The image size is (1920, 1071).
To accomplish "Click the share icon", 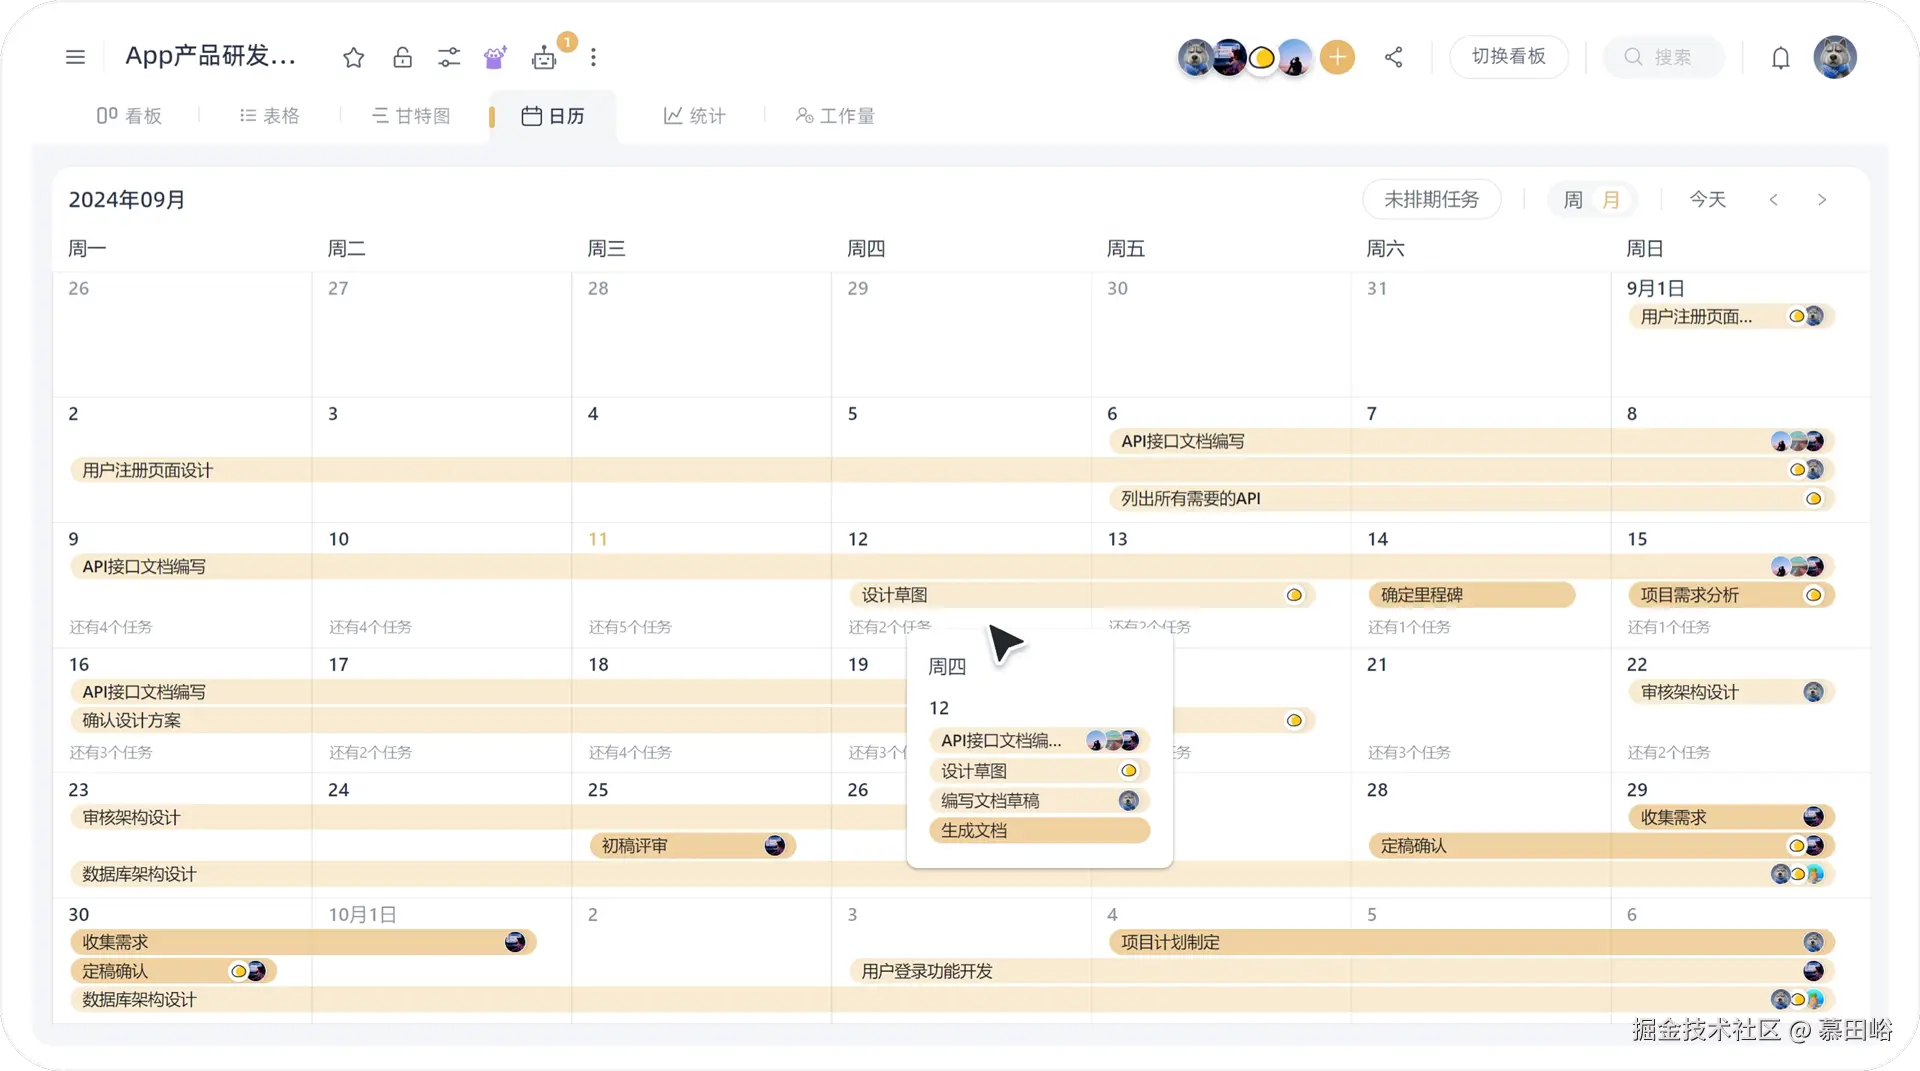I will point(1393,57).
